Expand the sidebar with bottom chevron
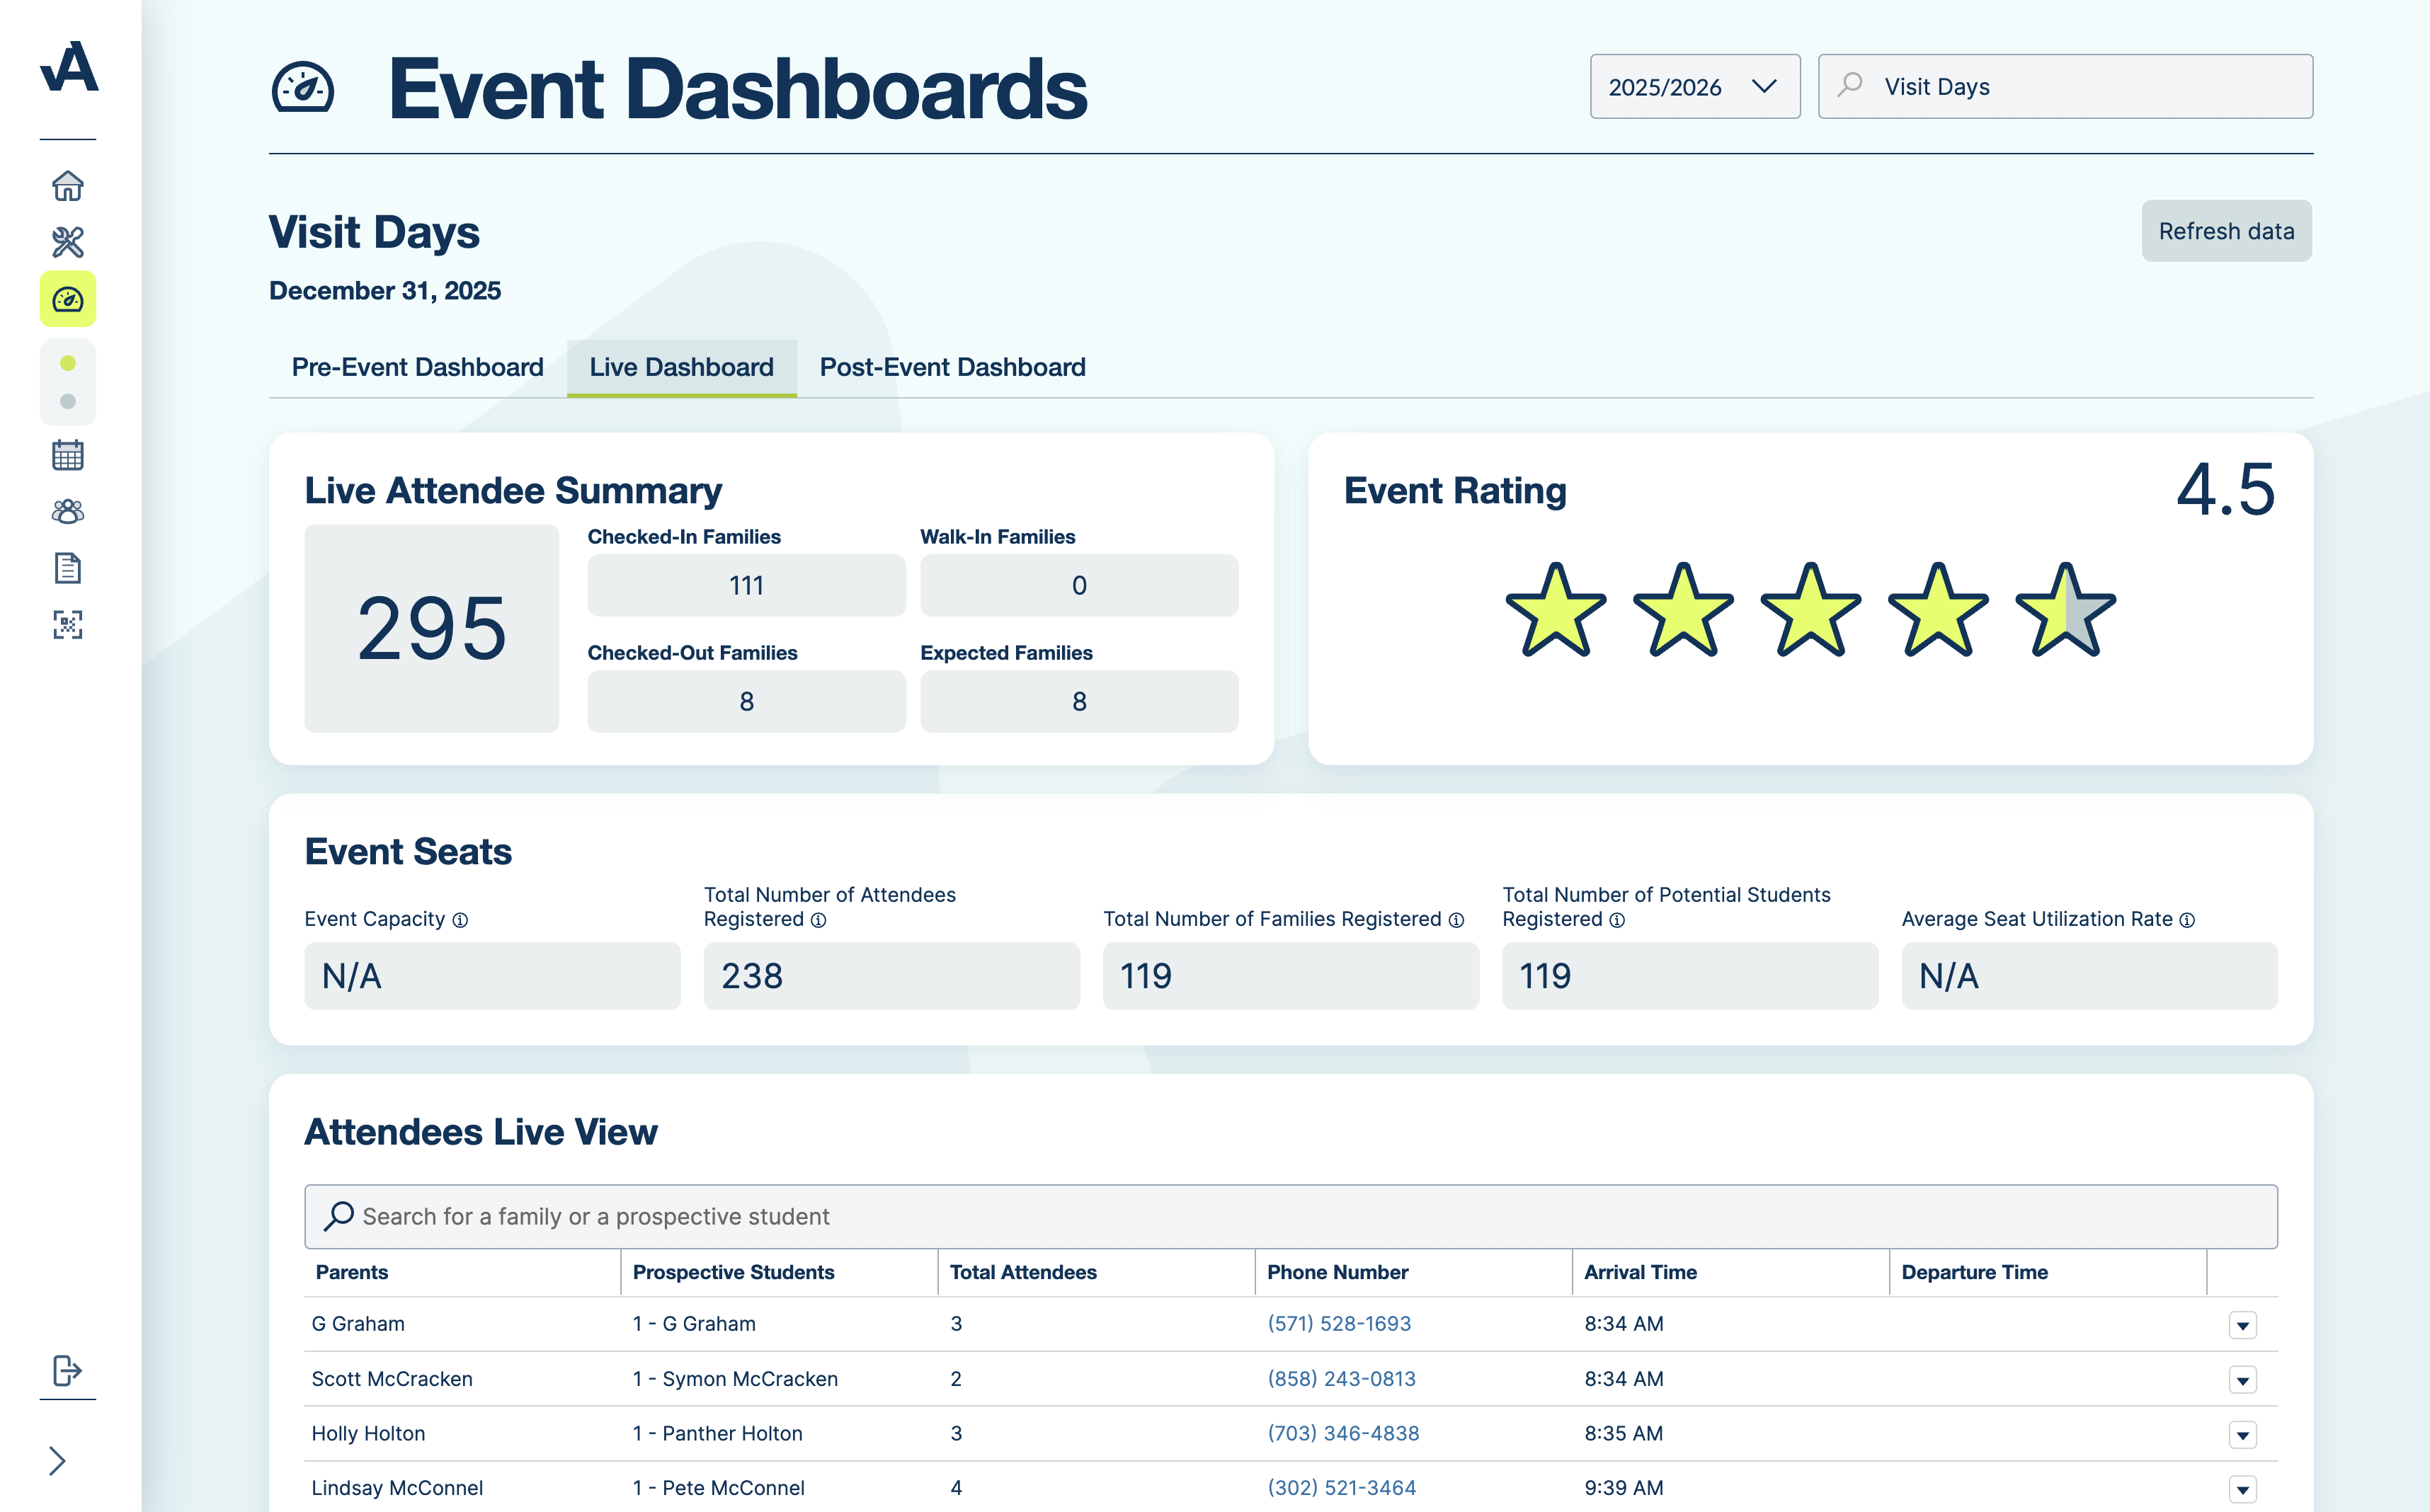2430x1512 pixels. click(x=57, y=1461)
